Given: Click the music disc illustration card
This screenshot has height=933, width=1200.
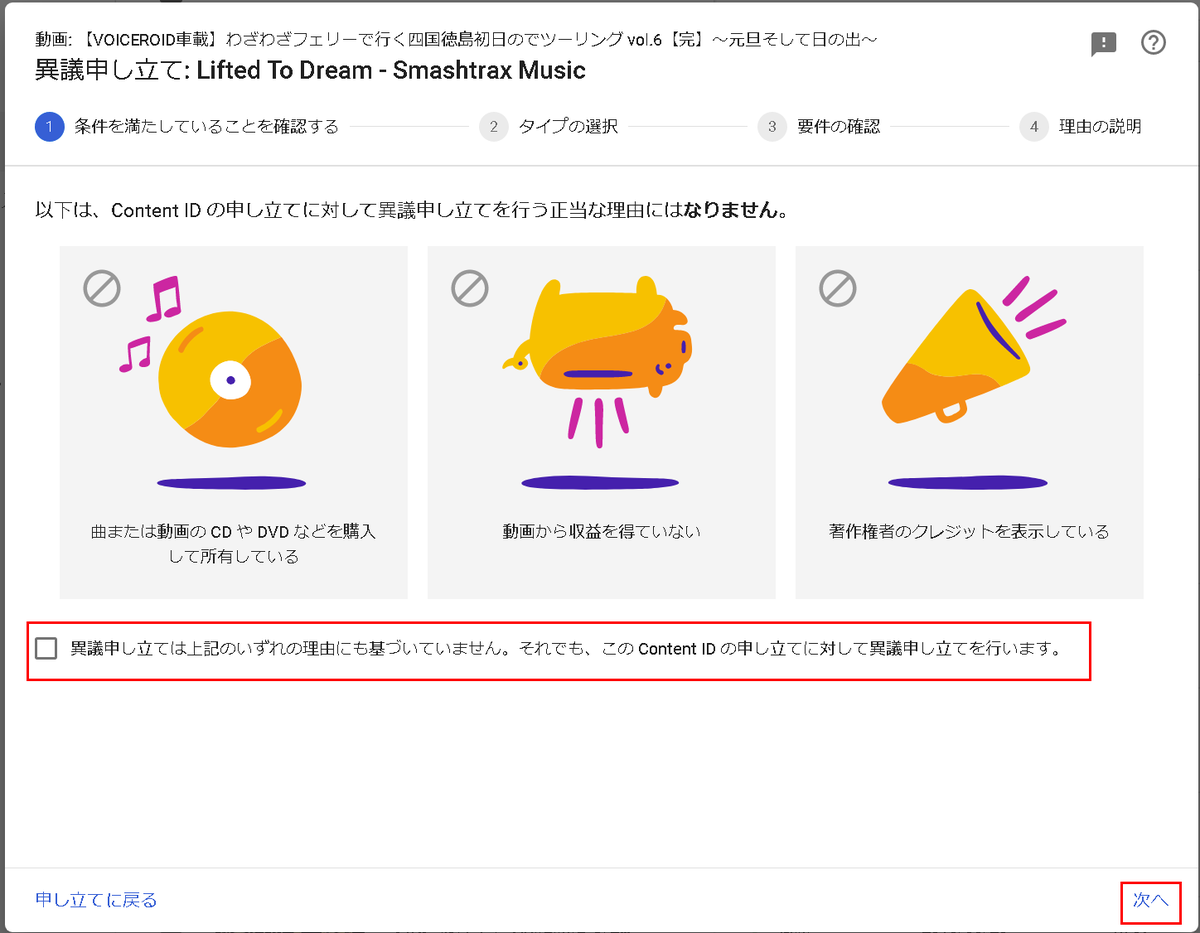Looking at the screenshot, I should [234, 422].
